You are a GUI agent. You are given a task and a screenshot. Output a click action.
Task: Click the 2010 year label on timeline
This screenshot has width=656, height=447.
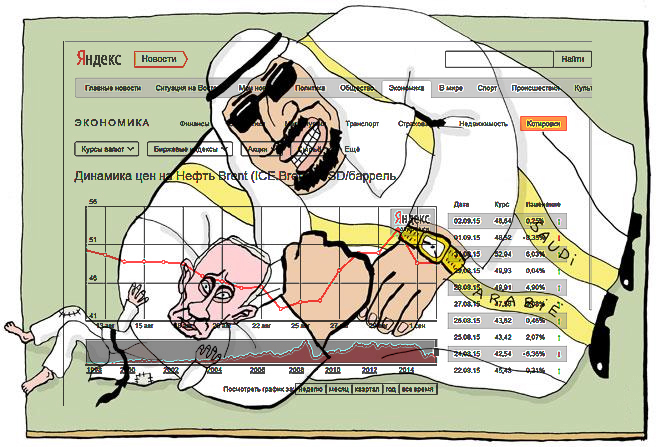pyautogui.click(x=333, y=370)
